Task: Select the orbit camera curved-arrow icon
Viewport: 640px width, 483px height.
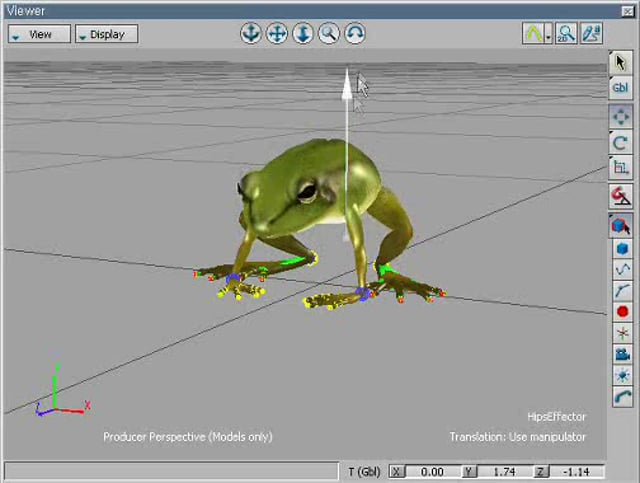Action: tap(355, 33)
